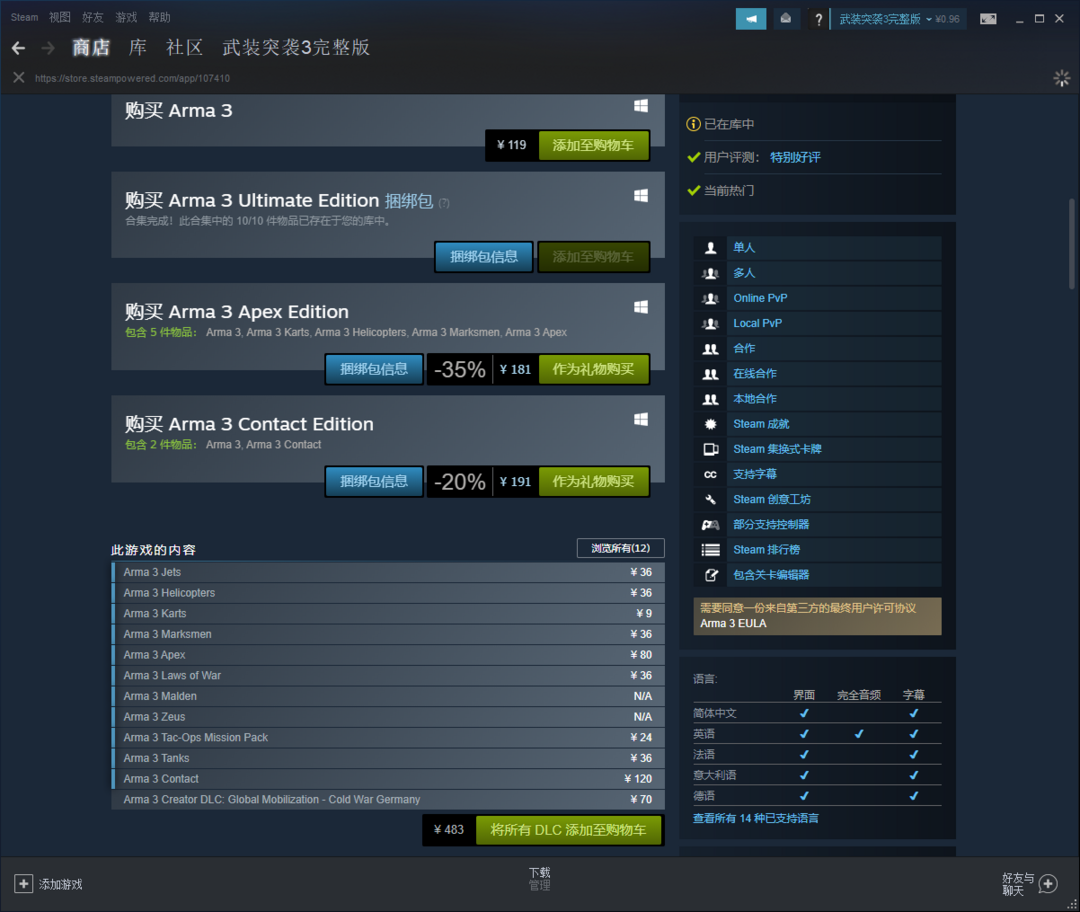Go back with the left arrow
The image size is (1080, 912).
[19, 48]
